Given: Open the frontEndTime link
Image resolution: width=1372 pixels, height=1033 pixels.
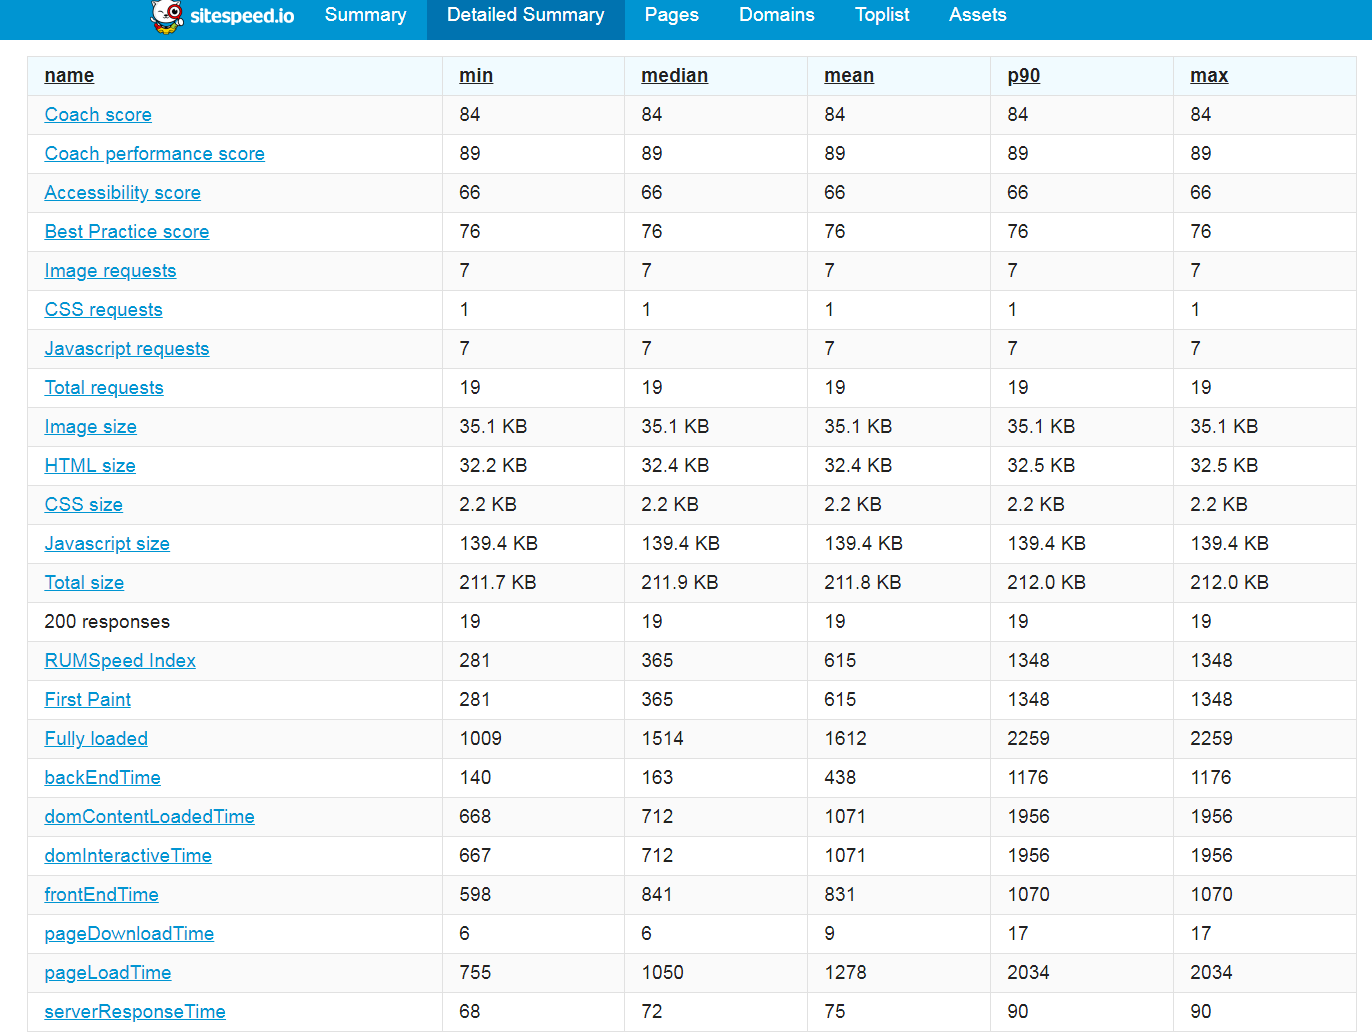Looking at the screenshot, I should (x=102, y=895).
